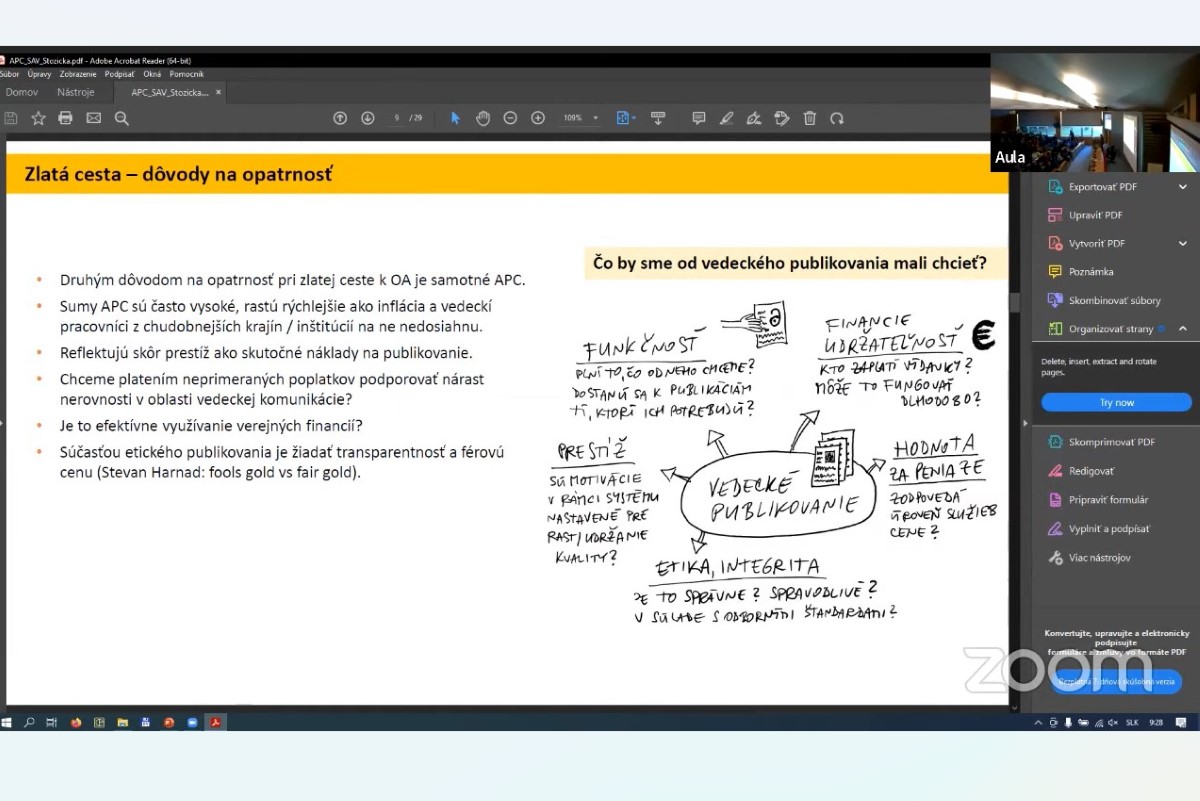1200x801 pixels.
Task: Go to previous page with up arrow
Action: tap(340, 118)
